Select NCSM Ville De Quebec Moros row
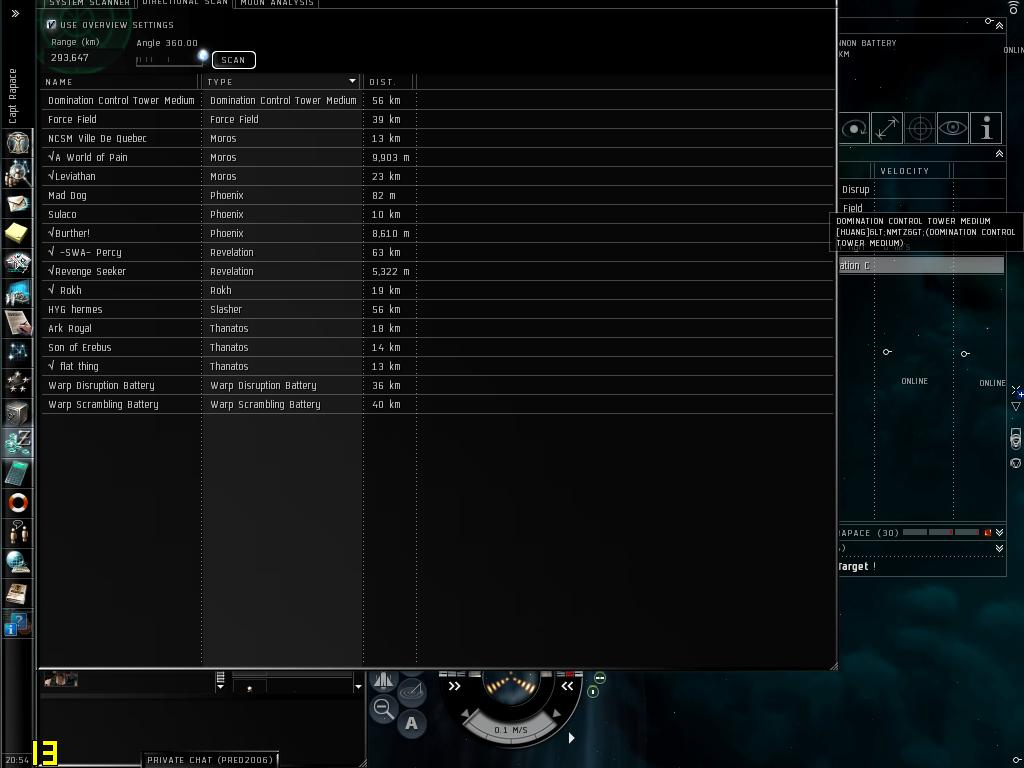1024x768 pixels. pos(438,138)
